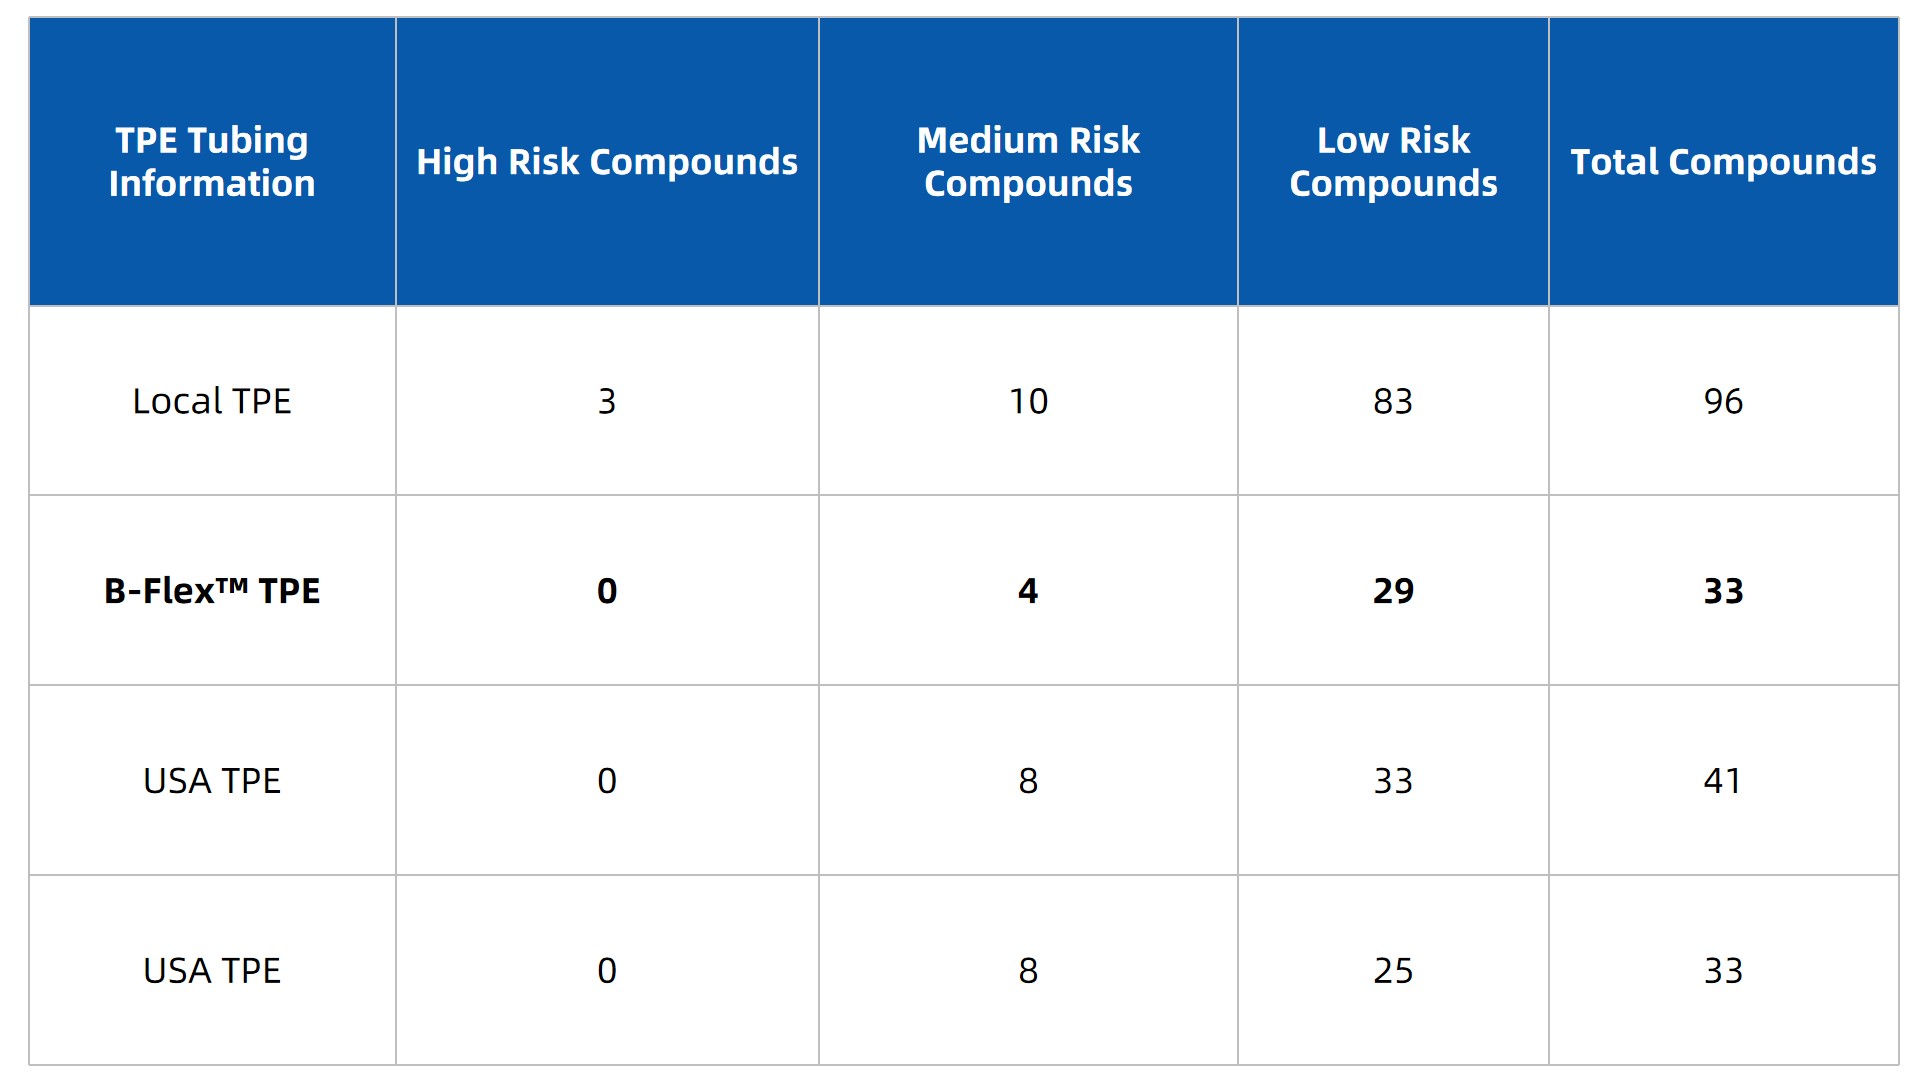1920x1080 pixels.
Task: Click B-Flex TPE's bold high risk 0
Action: [x=607, y=591]
